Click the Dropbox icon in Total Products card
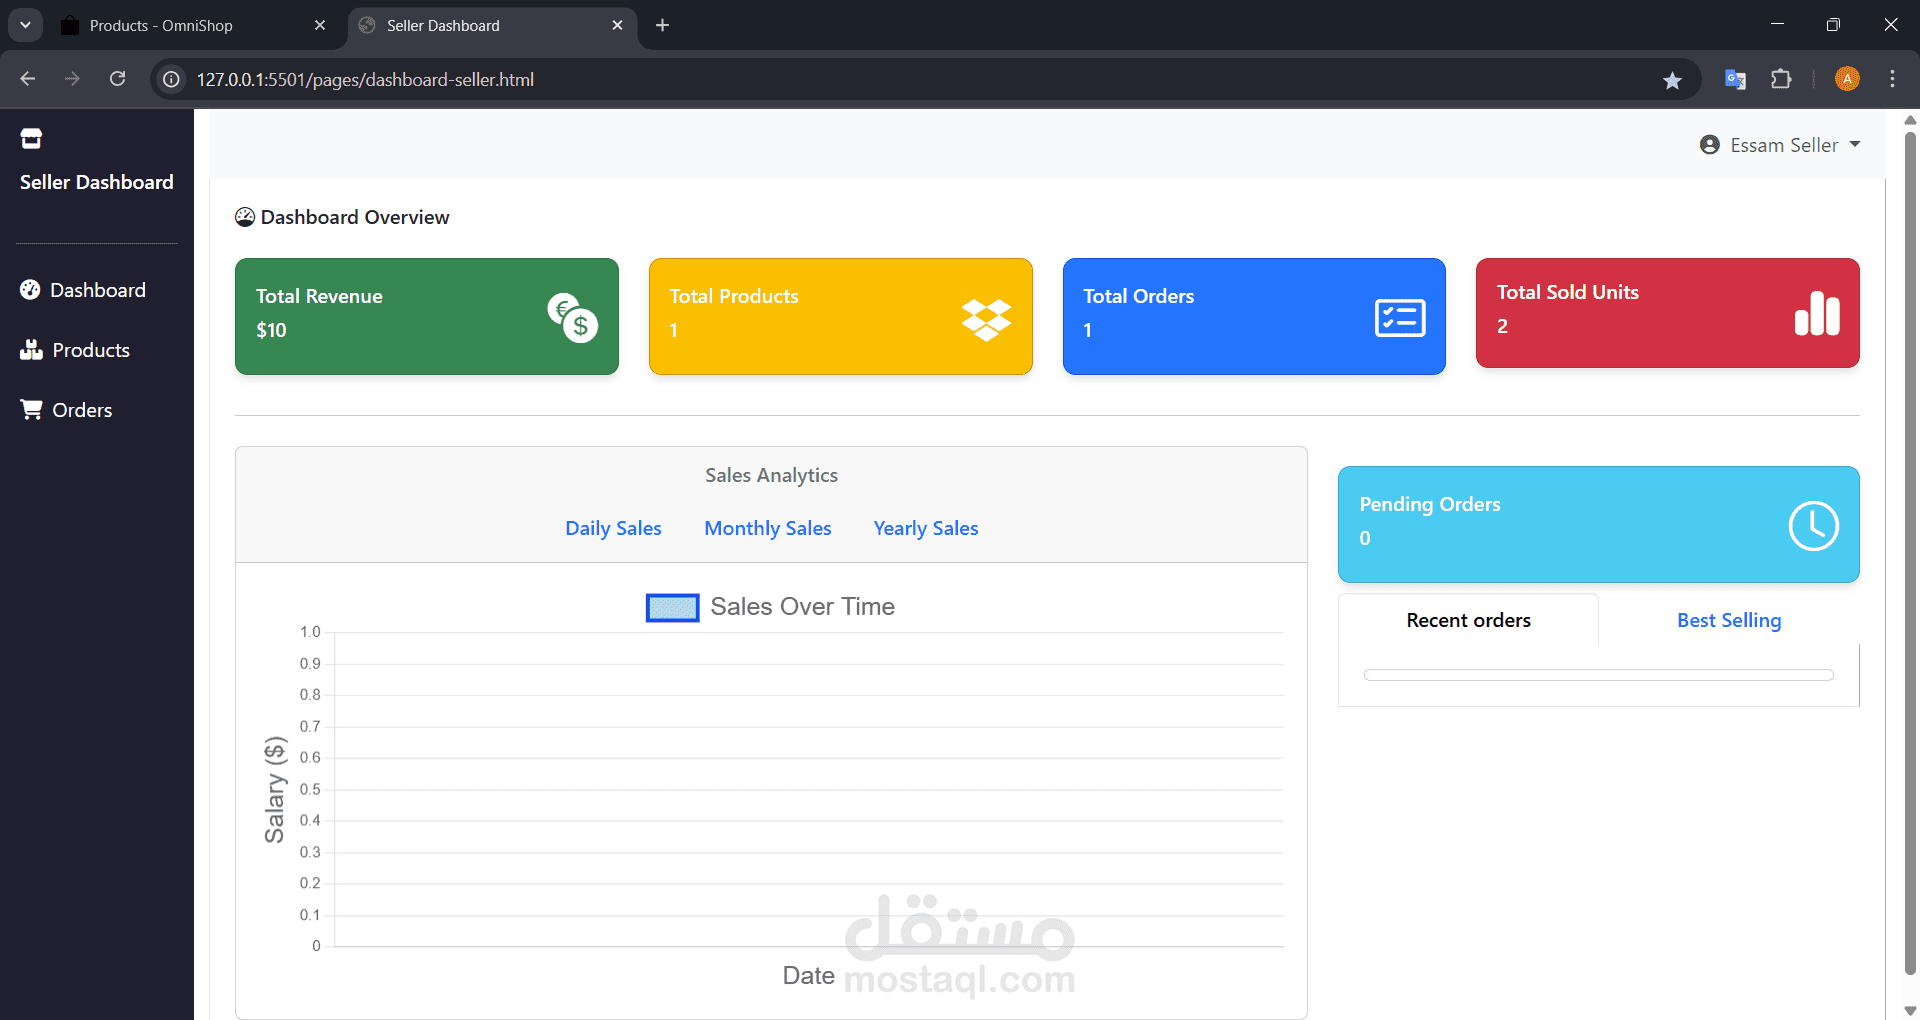Viewport: 1920px width, 1020px height. (x=986, y=319)
